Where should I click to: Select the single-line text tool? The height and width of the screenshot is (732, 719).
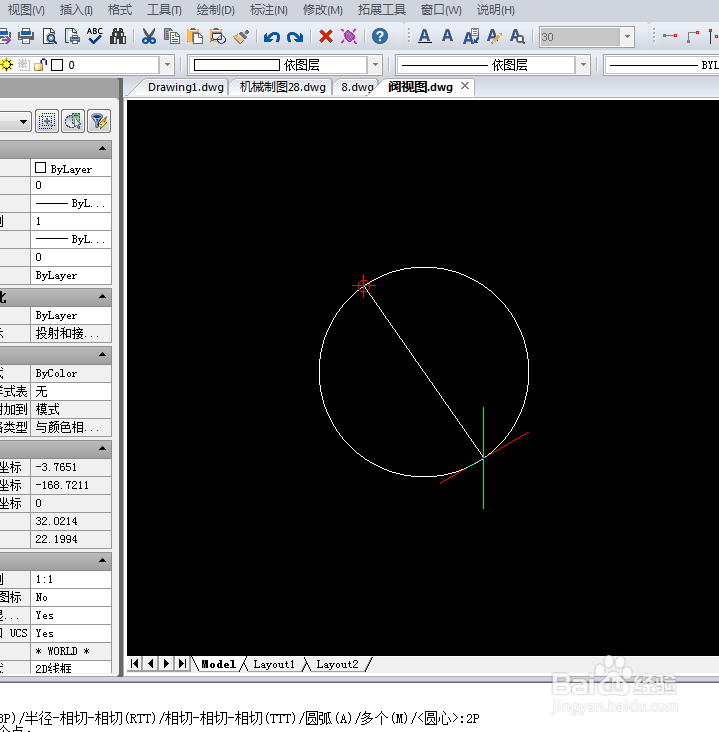click(447, 35)
